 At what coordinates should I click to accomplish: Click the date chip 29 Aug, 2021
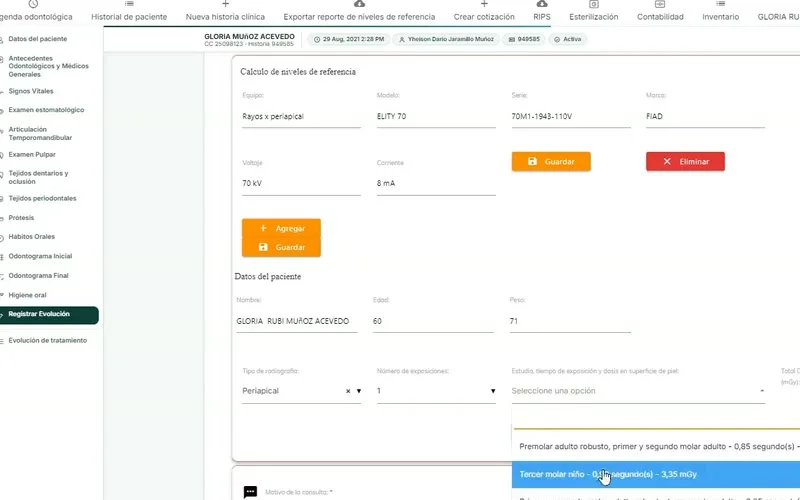pyautogui.click(x=349, y=39)
